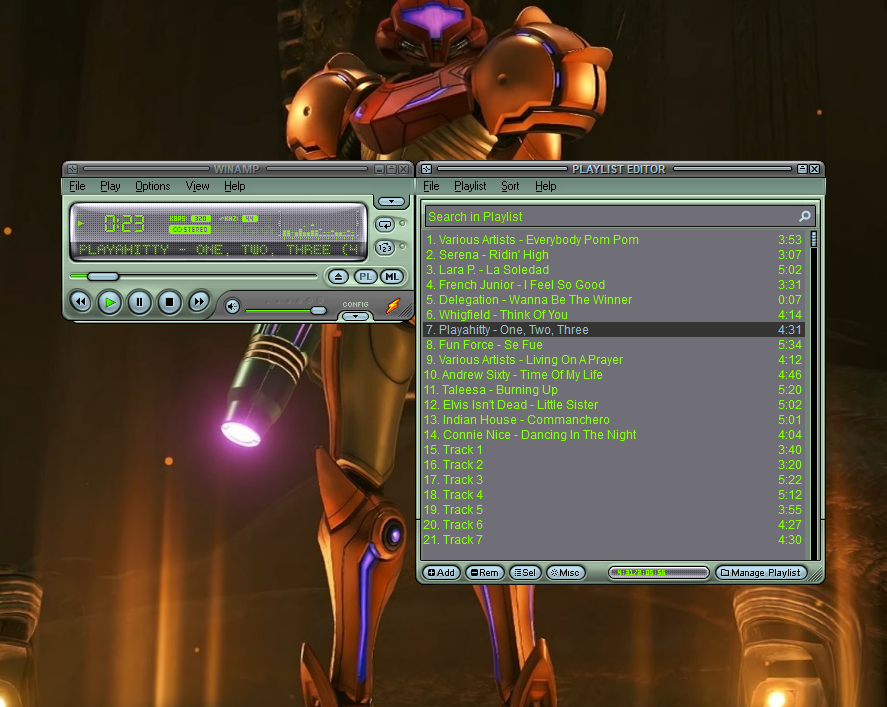
Task: Toggle Shuffle 123 button
Action: tap(385, 248)
